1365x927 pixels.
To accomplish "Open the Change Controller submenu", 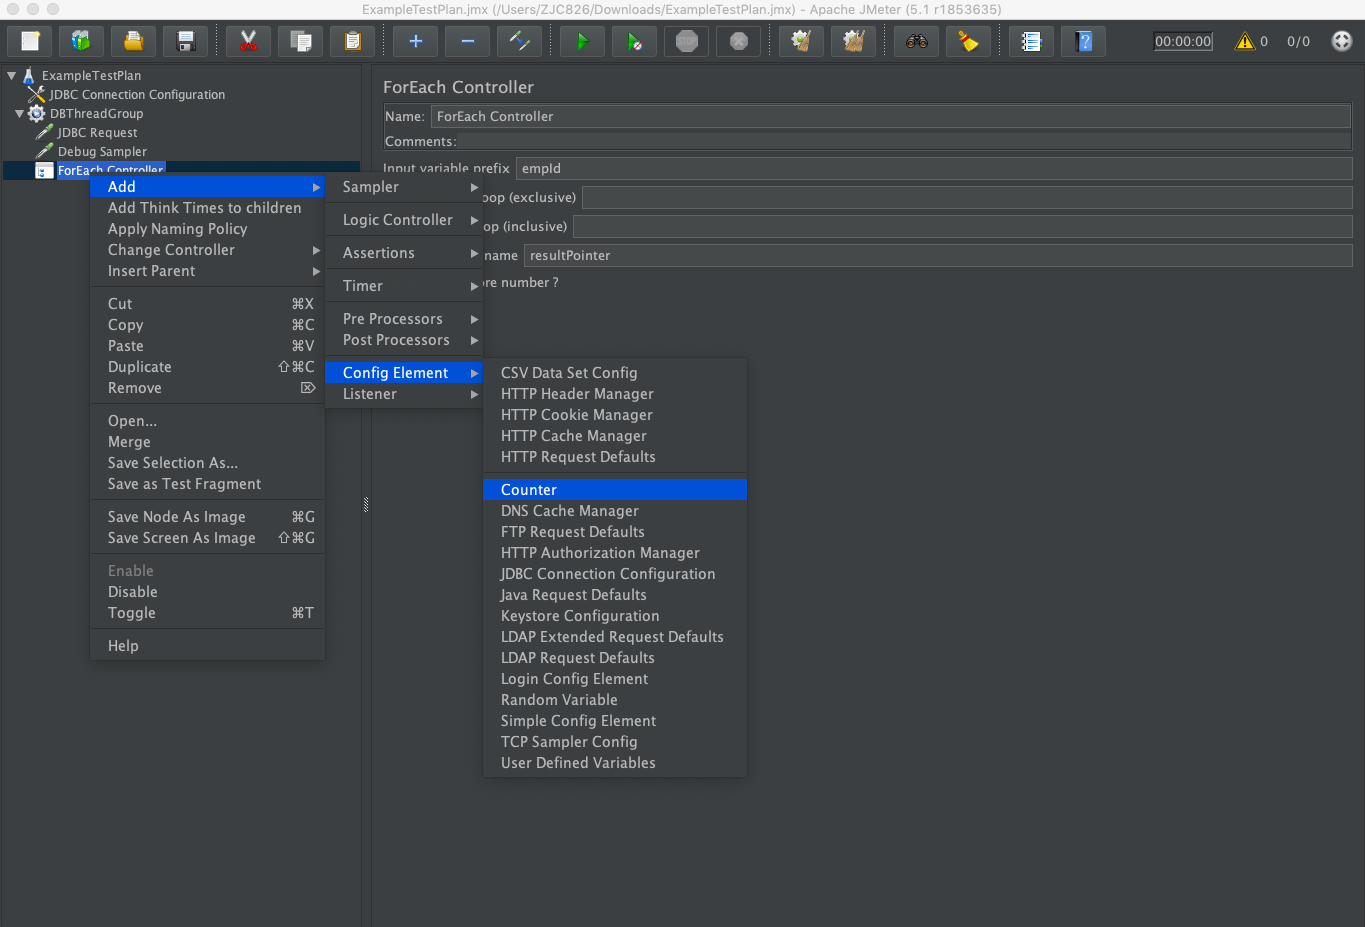I will [x=207, y=250].
